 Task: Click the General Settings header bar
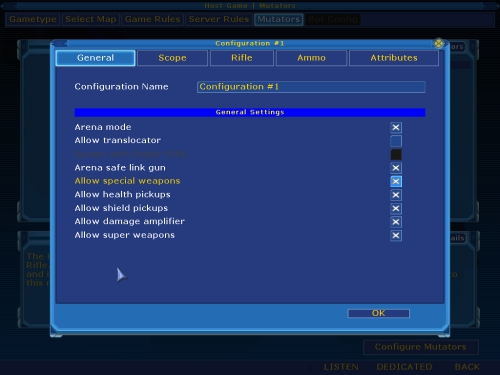[x=250, y=112]
